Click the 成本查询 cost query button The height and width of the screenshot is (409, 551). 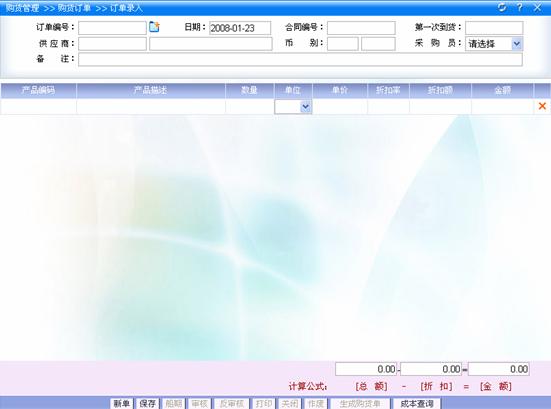[416, 403]
